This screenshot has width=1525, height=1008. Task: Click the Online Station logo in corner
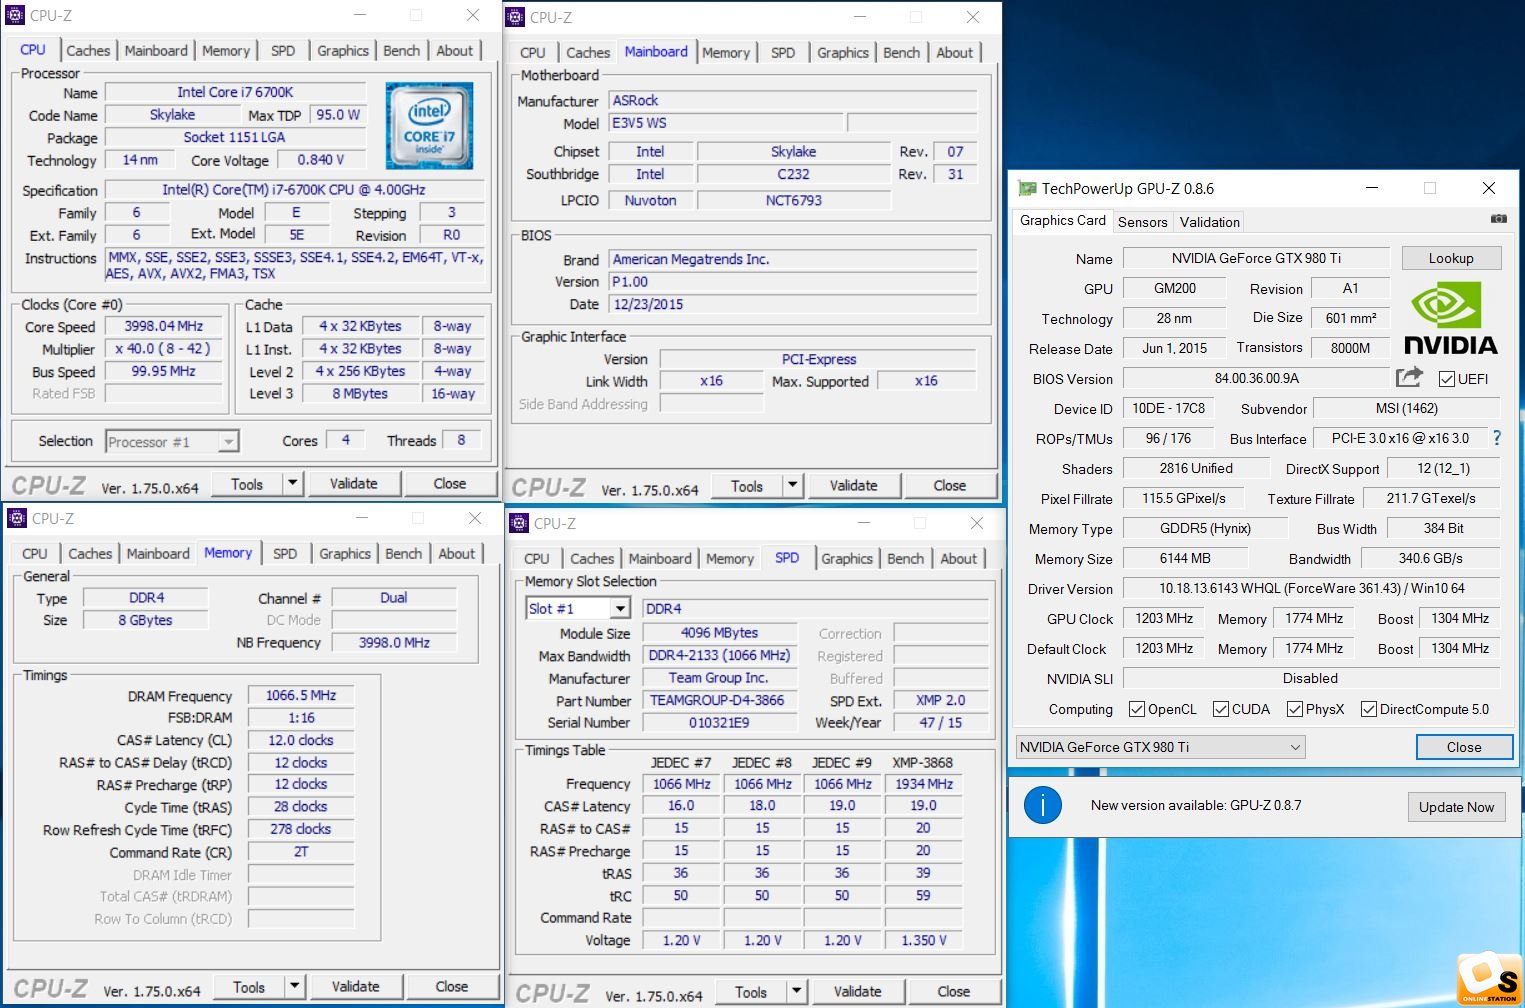pos(1490,979)
